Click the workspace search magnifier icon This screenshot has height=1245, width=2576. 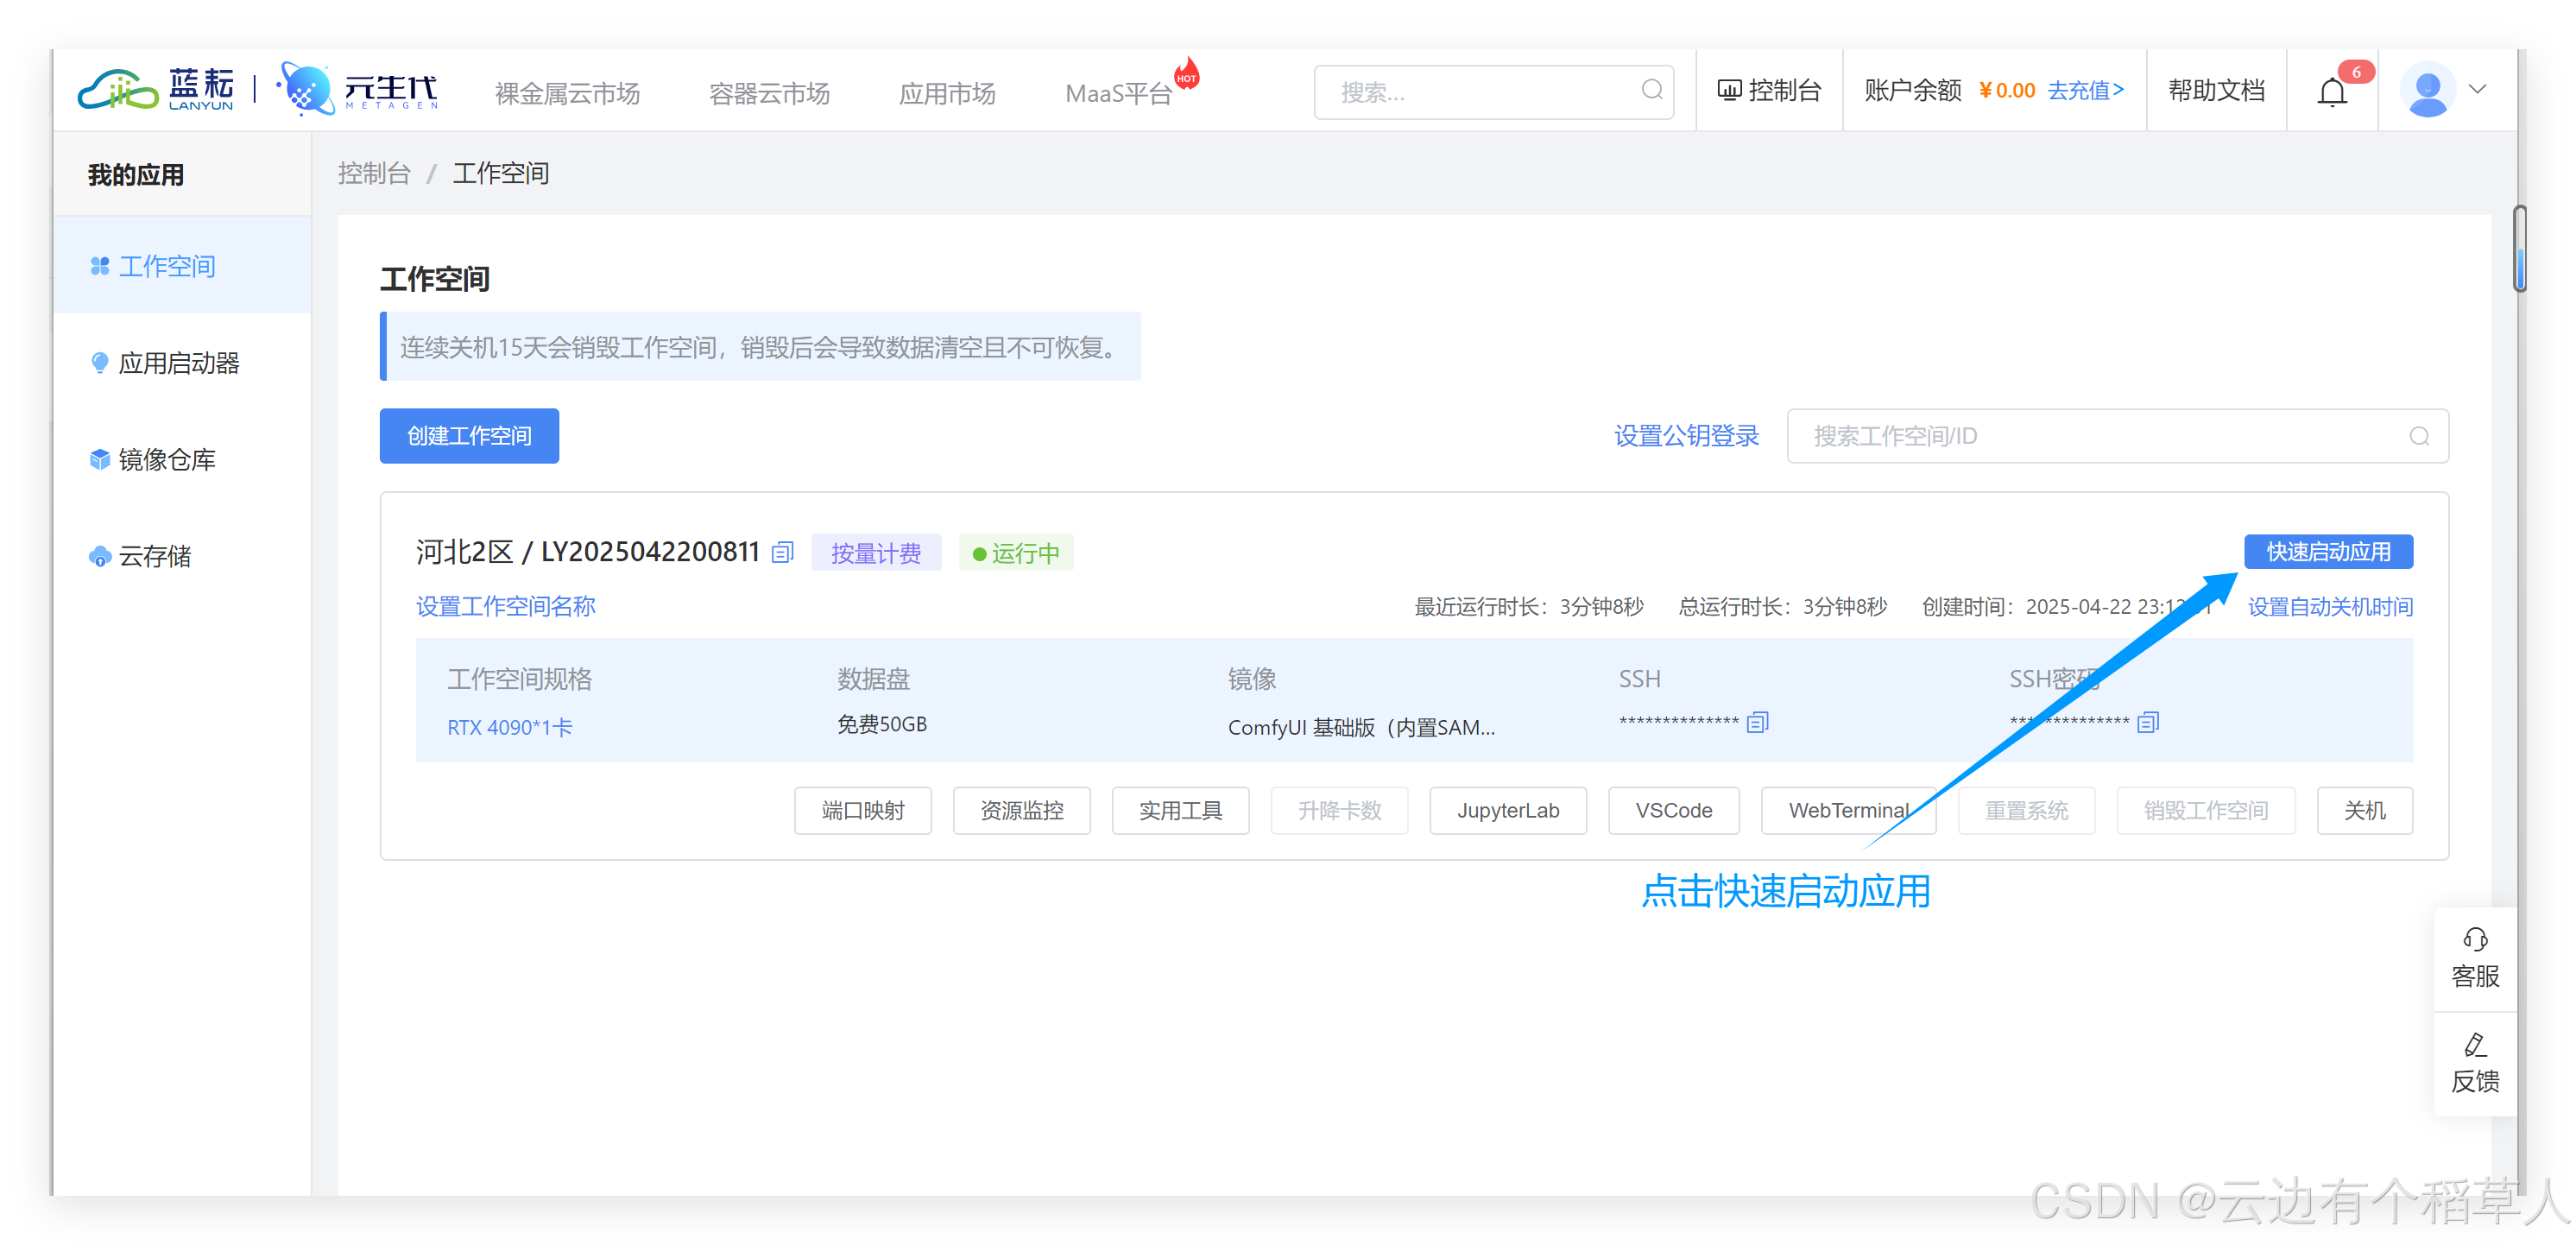tap(2419, 436)
